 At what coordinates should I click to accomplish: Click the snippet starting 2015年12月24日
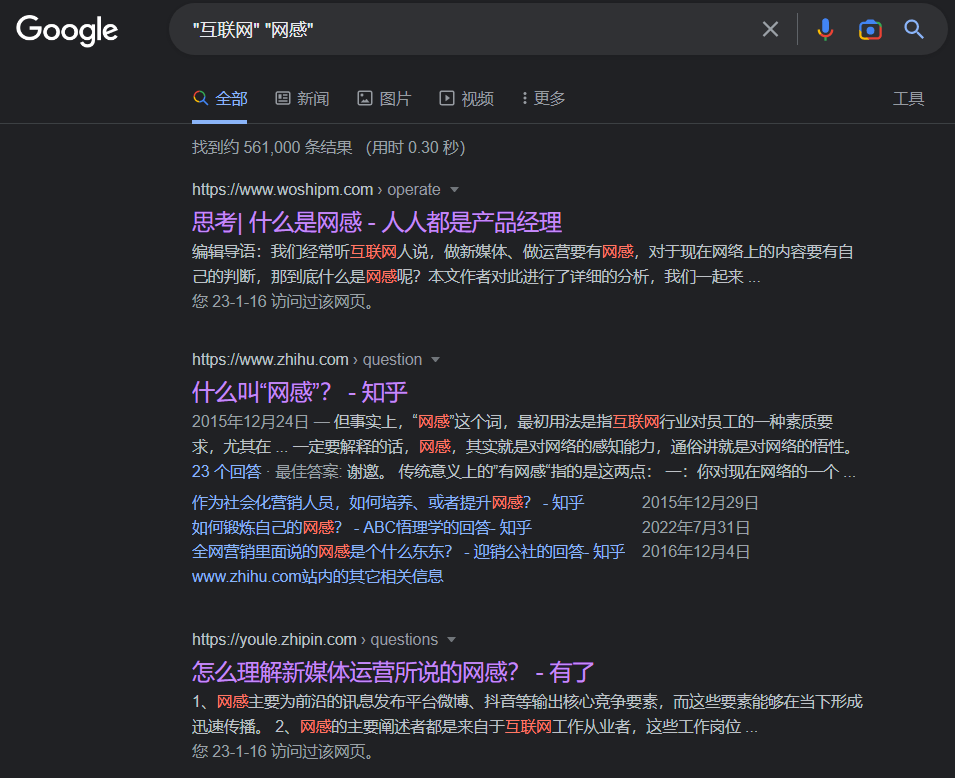click(x=523, y=434)
